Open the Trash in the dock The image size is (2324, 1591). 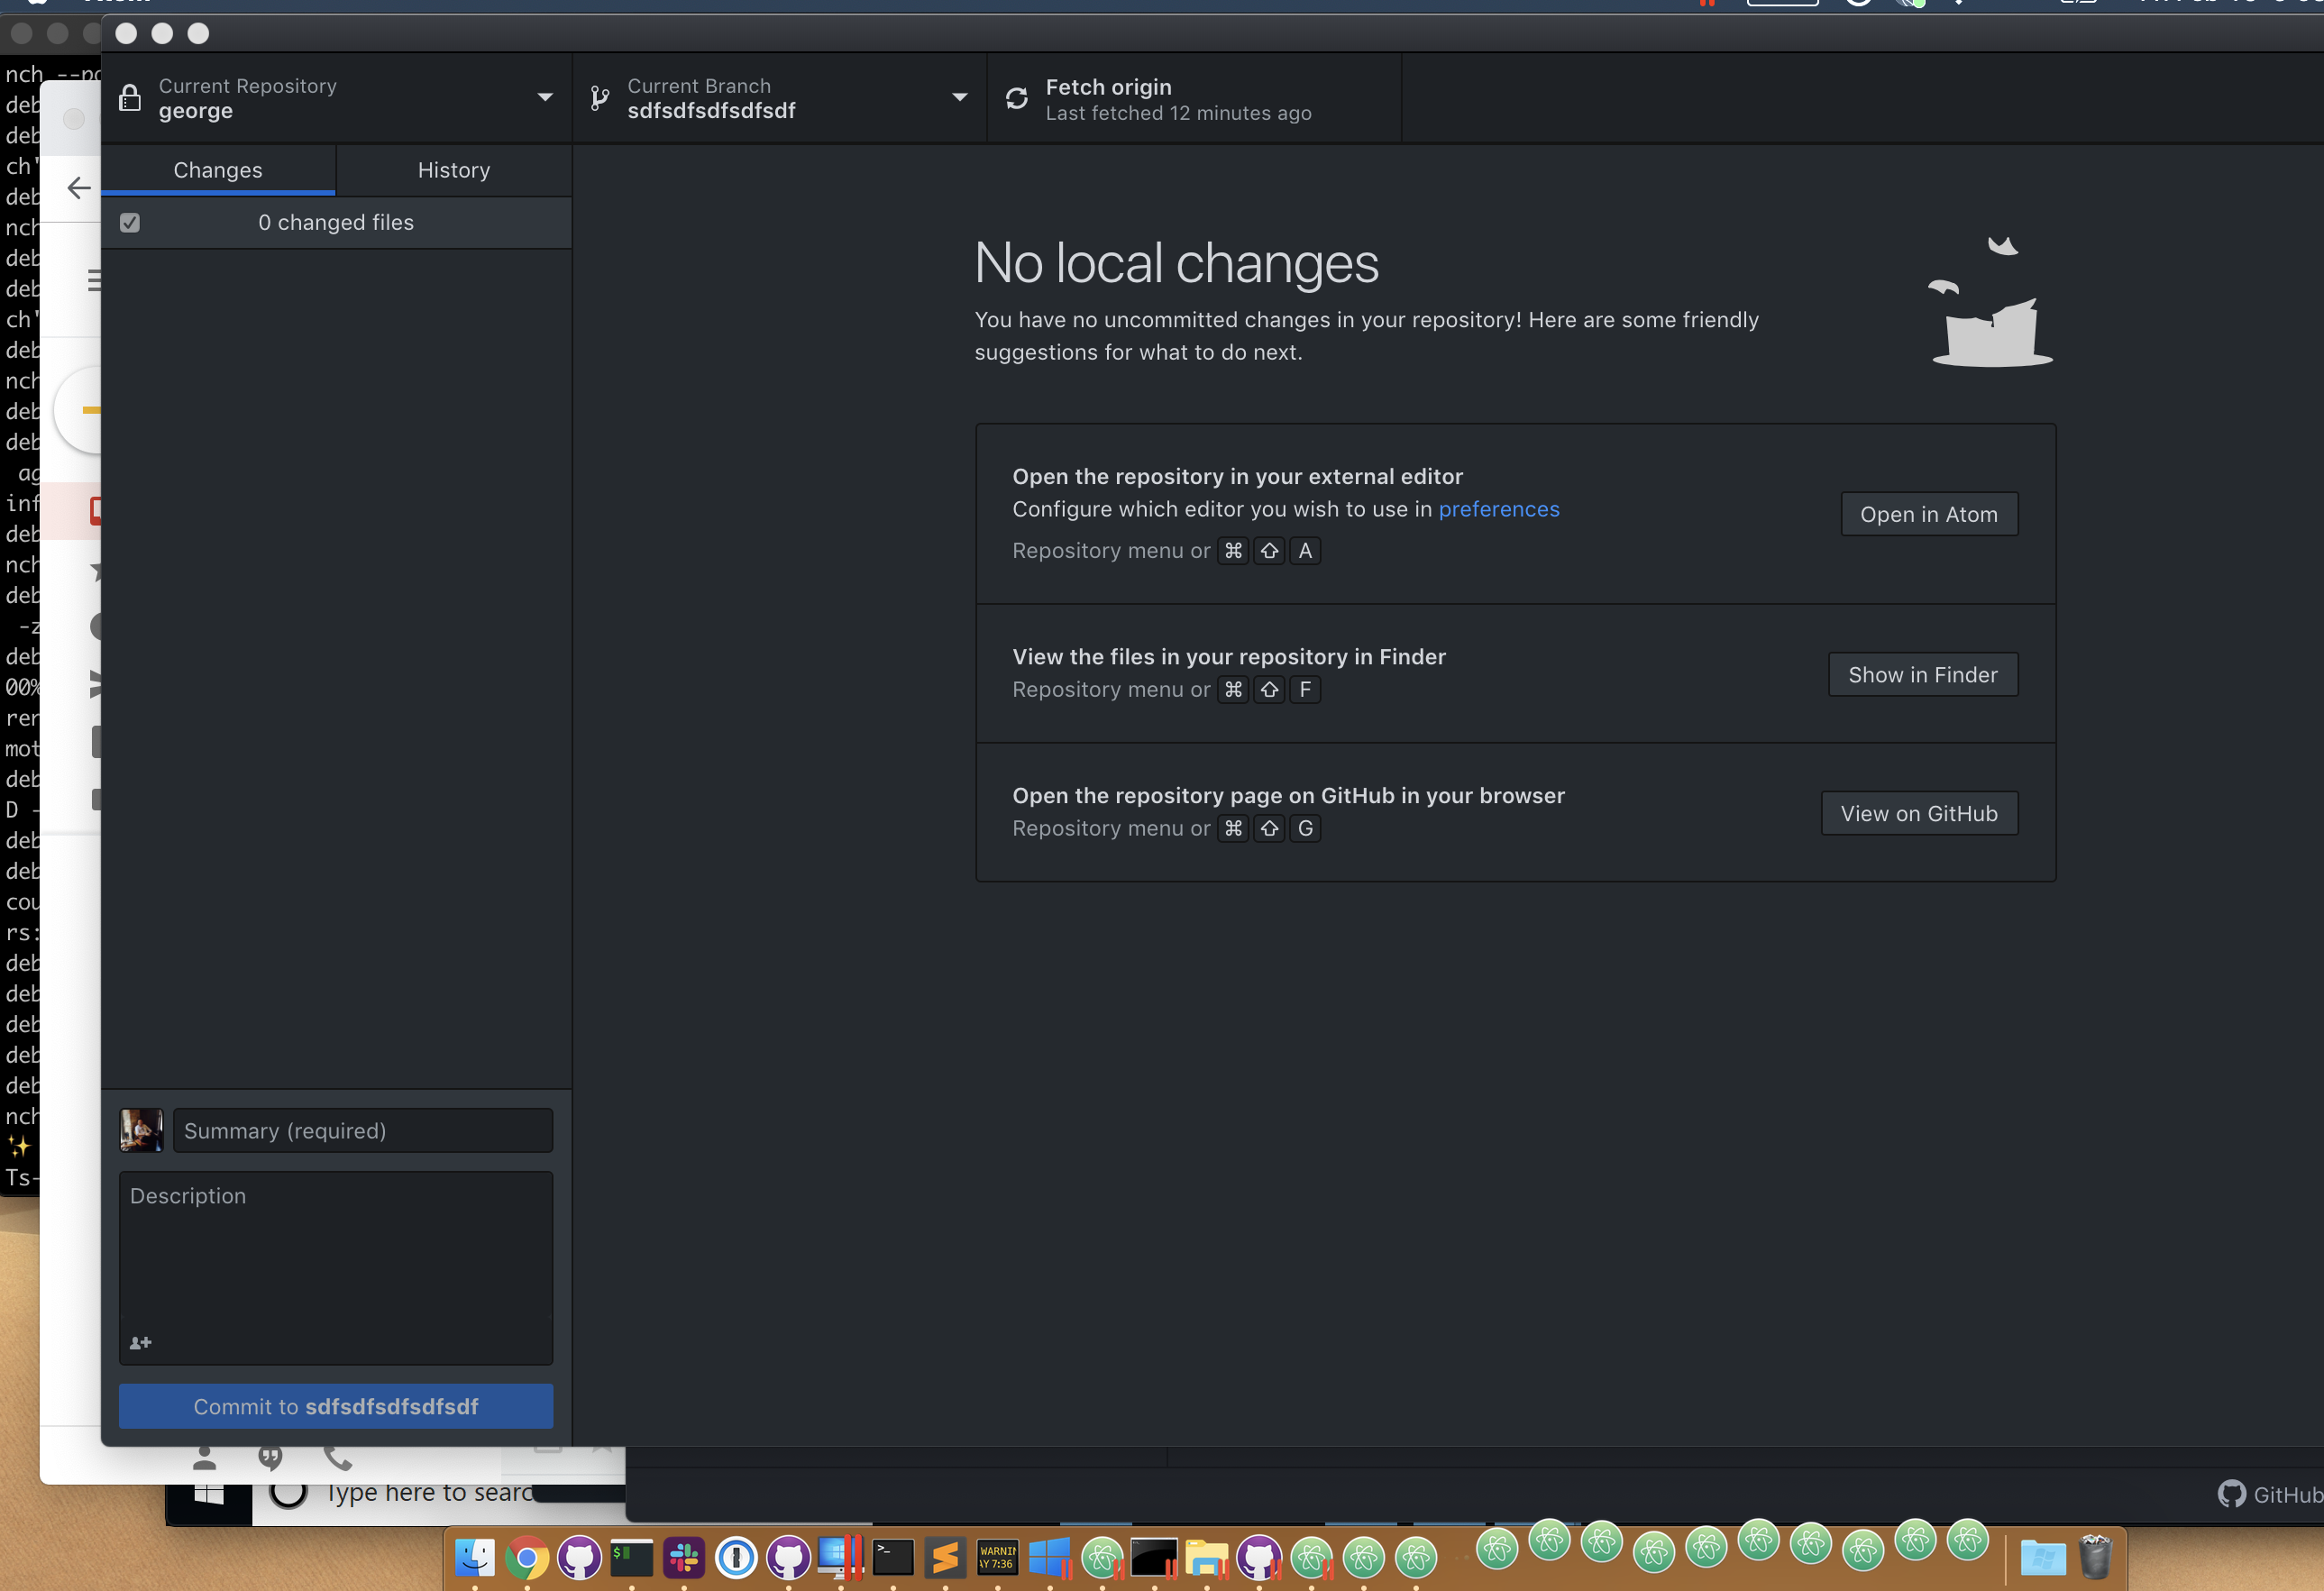tap(2095, 1557)
